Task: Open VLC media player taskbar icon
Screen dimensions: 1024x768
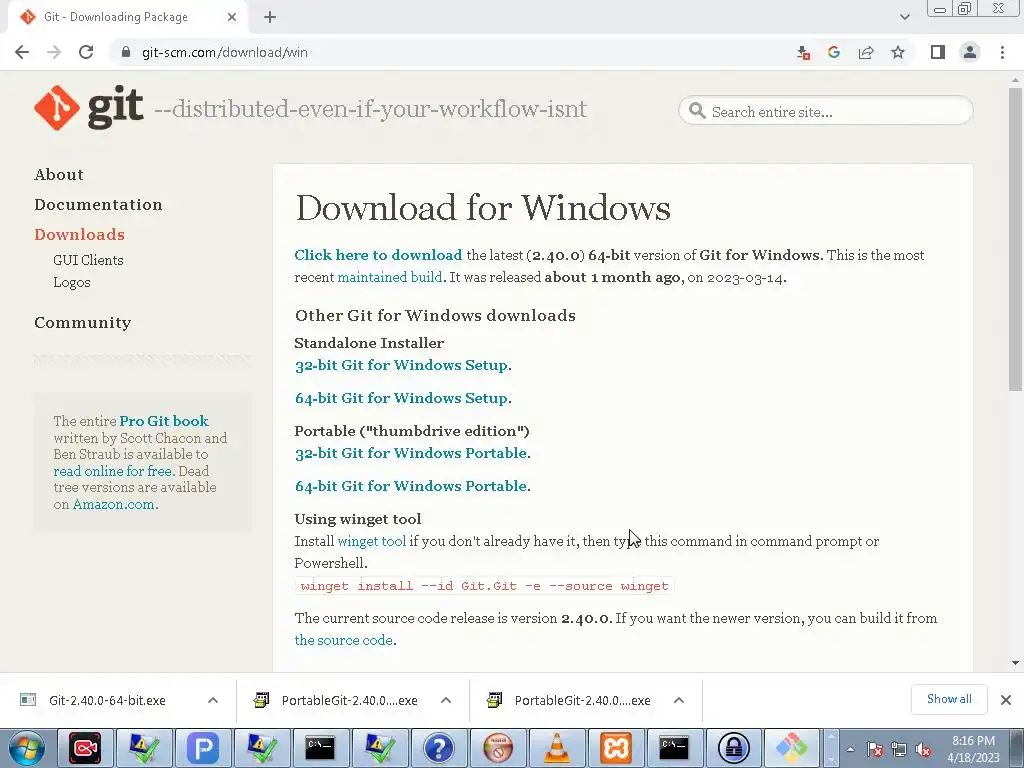Action: coord(556,748)
